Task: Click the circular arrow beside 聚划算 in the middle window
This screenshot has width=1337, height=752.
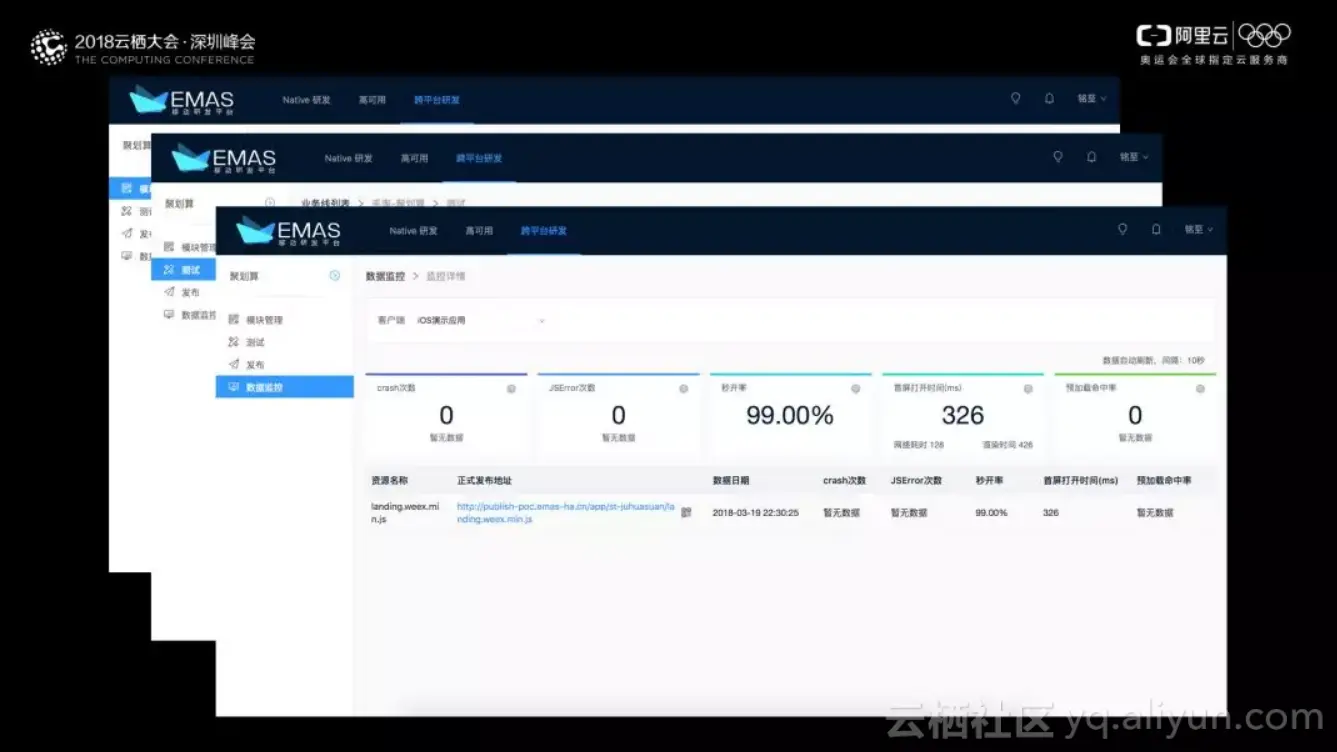Action: 270,203
